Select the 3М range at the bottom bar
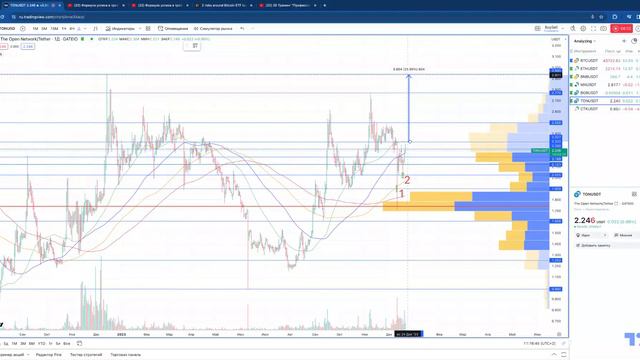The width and height of the screenshot is (640, 360). [23, 344]
